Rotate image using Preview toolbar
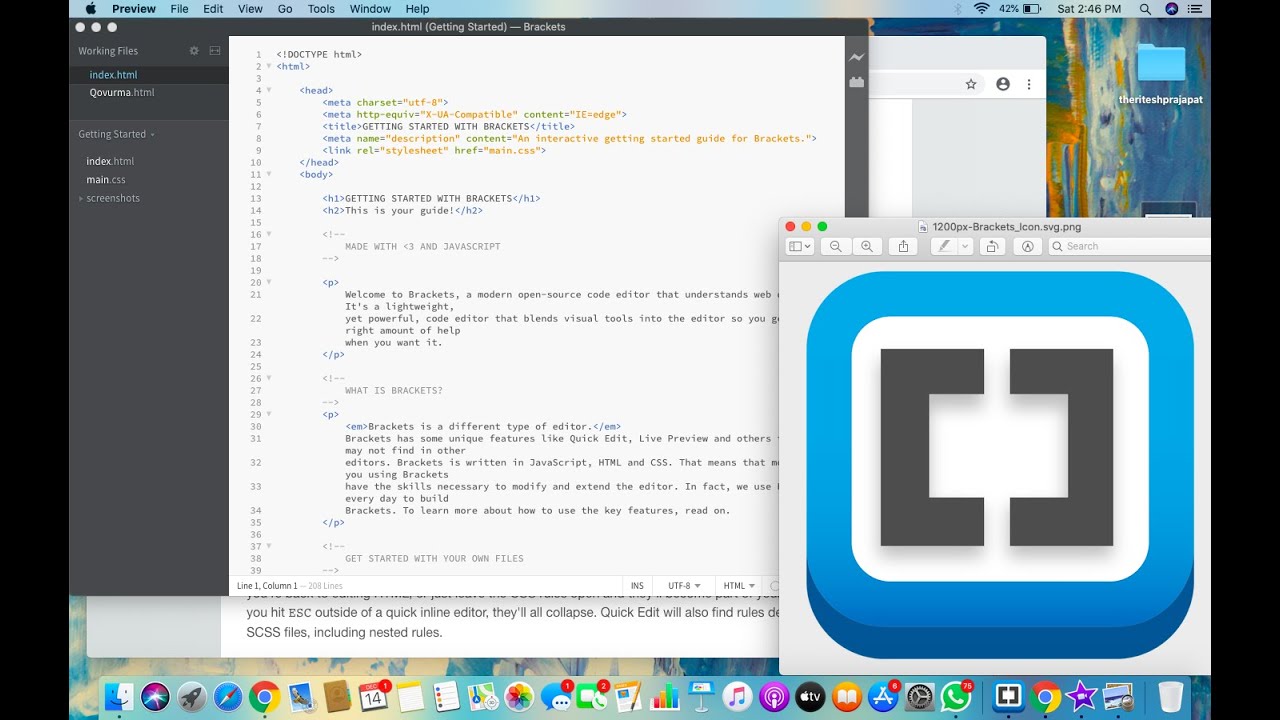The height and width of the screenshot is (720, 1280). 992,246
